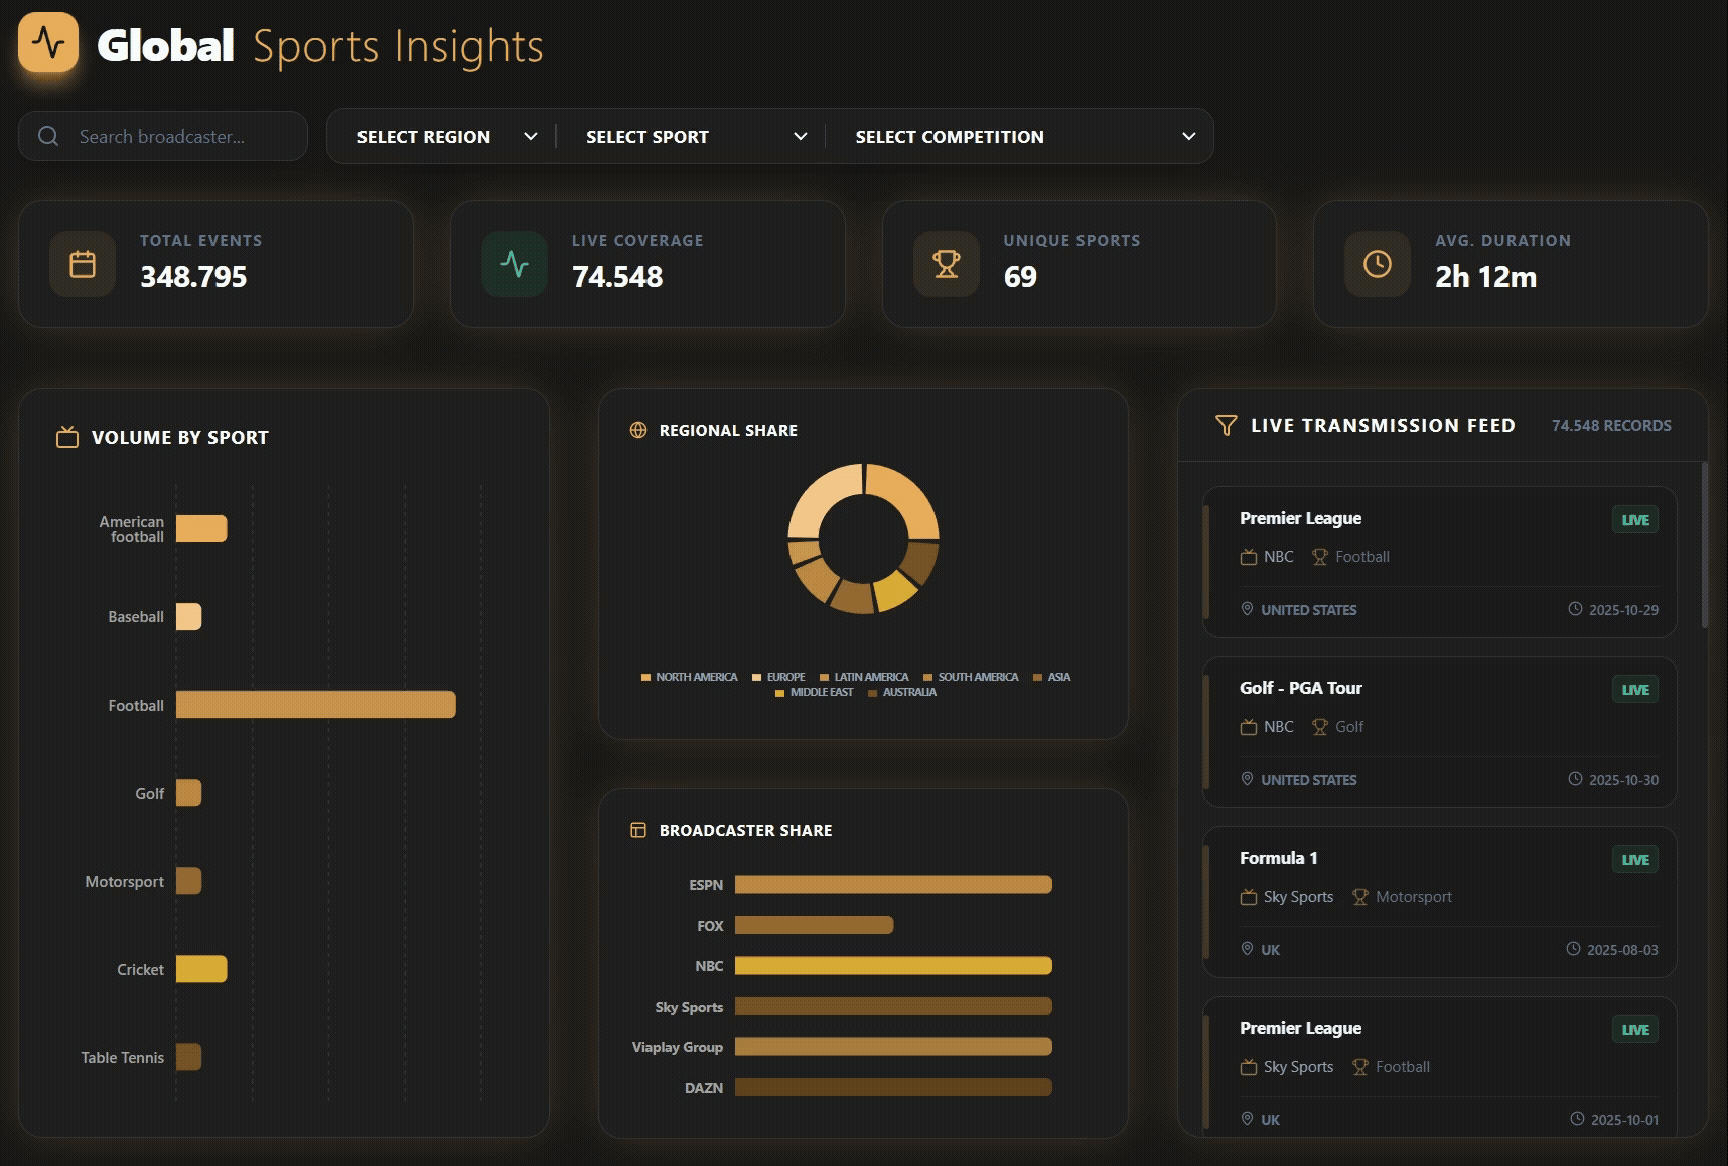This screenshot has height=1166, width=1728.
Task: Click the clock icon in Avg. Duration card
Action: pyautogui.click(x=1377, y=264)
